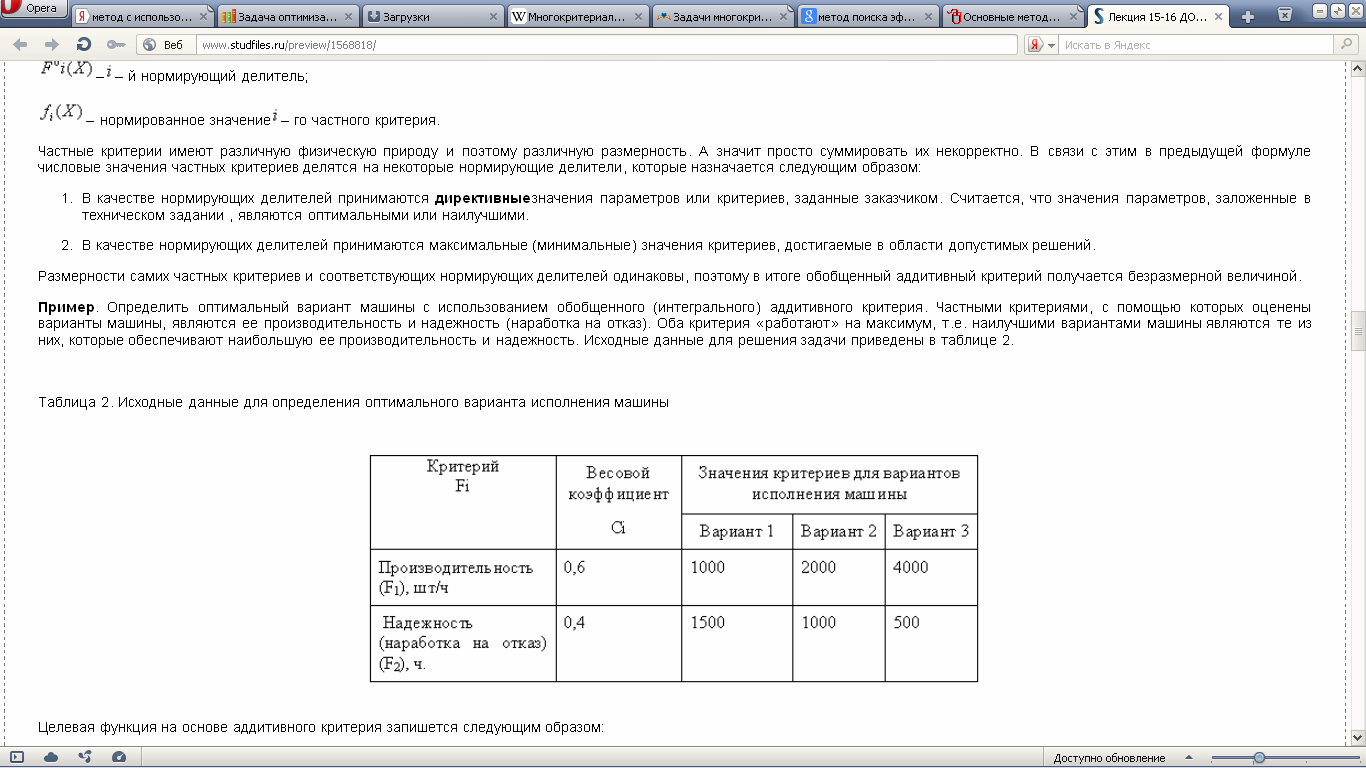Click the scrollbar down arrow

point(1358,738)
